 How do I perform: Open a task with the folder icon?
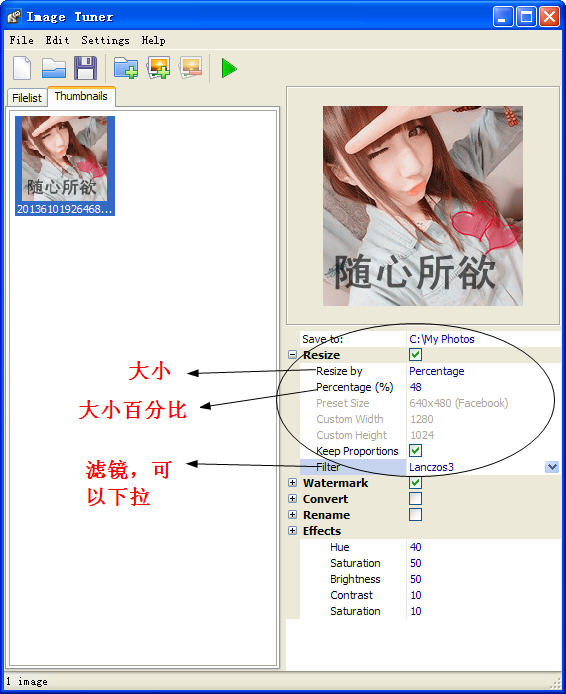[x=54, y=68]
